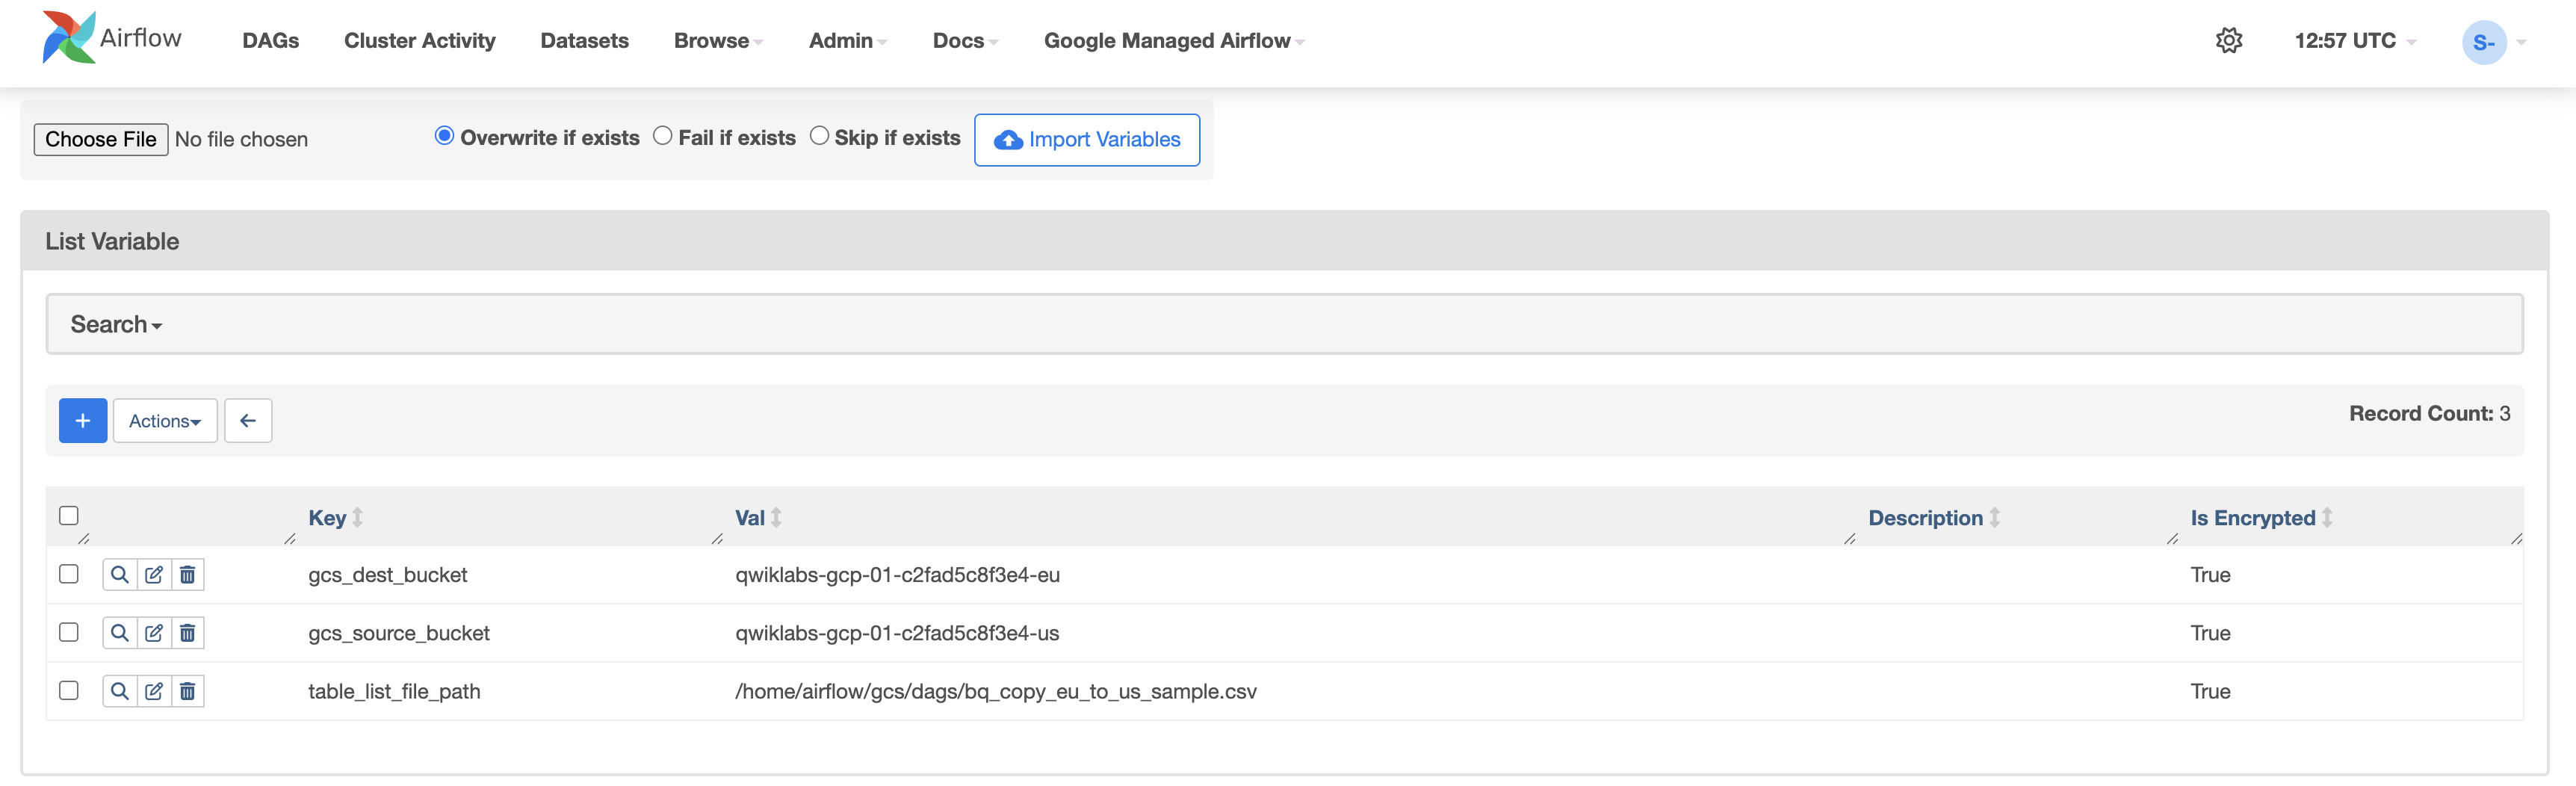Viewport: 2576px width, 786px height.
Task: Edit the table_list_file_path variable
Action: (x=154, y=691)
